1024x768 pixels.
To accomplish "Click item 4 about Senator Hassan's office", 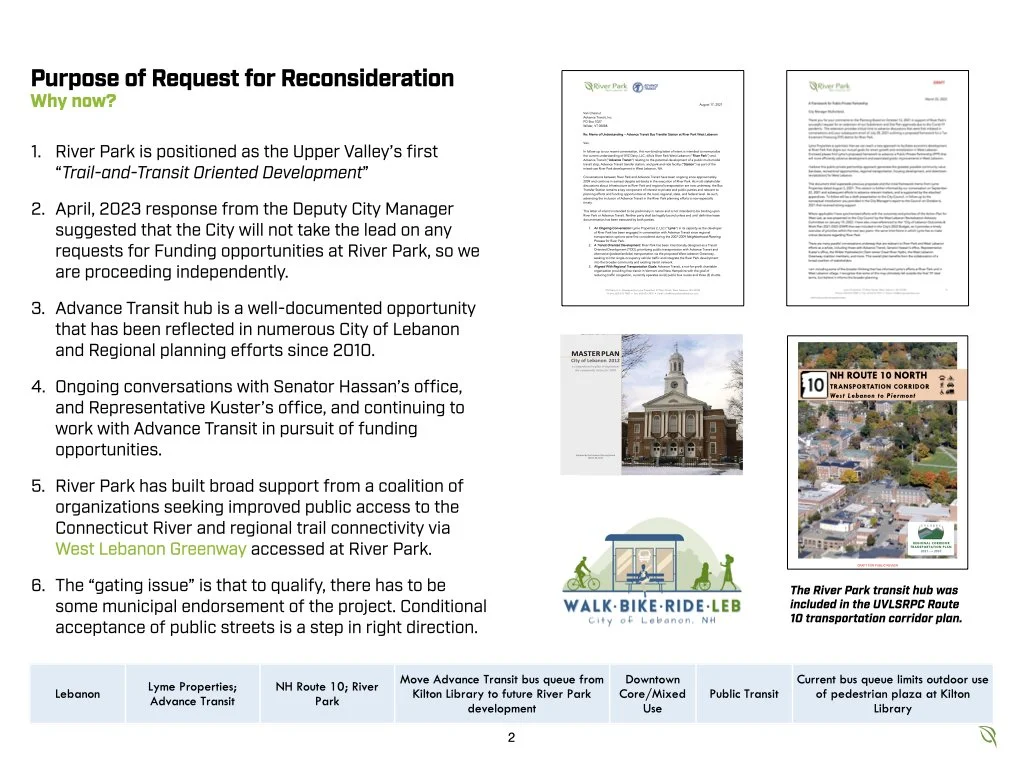I will pyautogui.click(x=248, y=418).
